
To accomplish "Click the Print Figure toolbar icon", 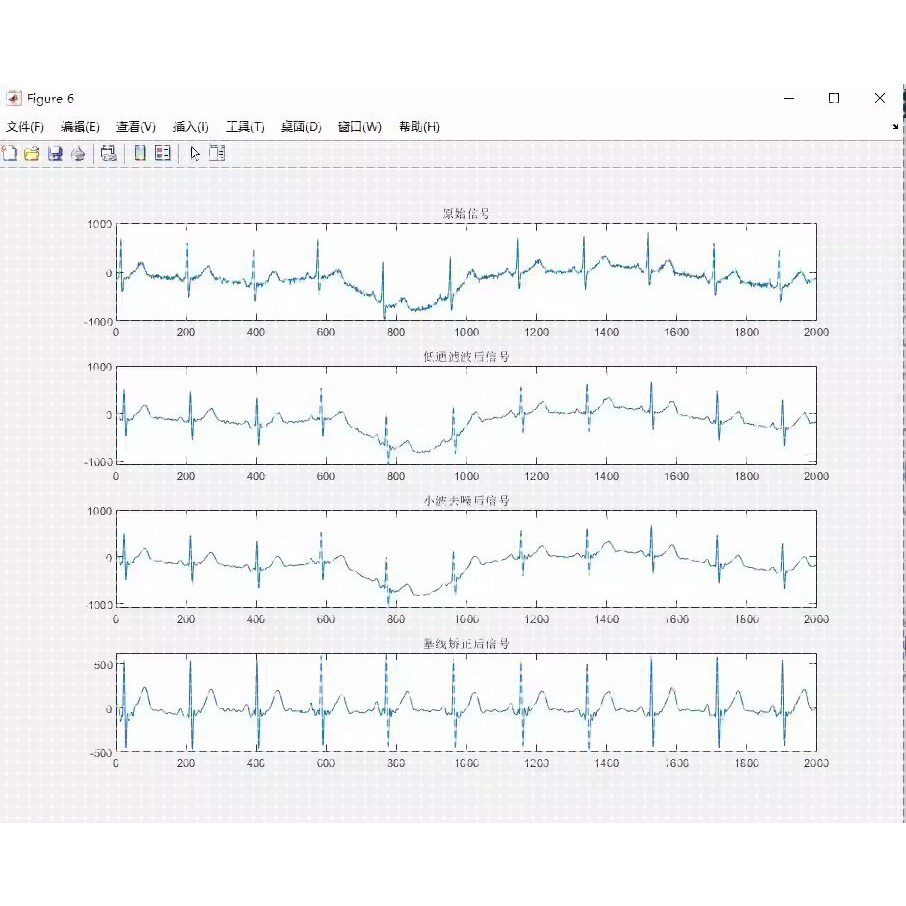I will click(78, 154).
